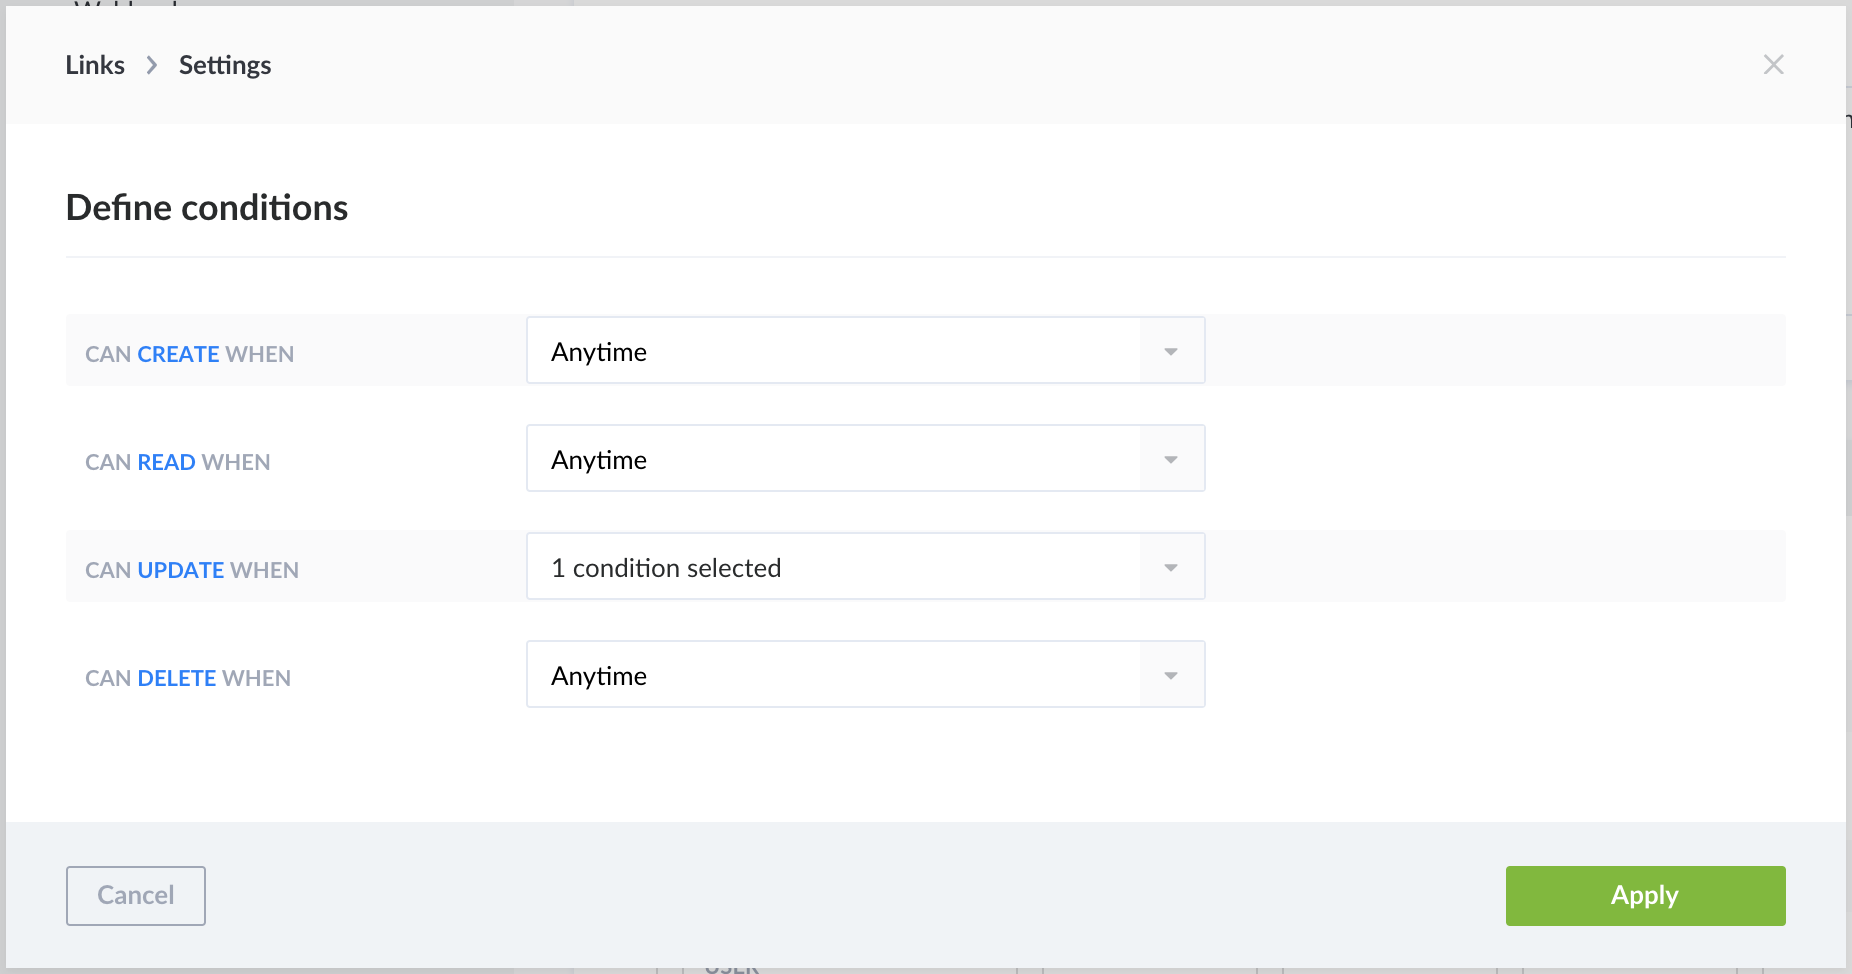1852x974 pixels.
Task: Click the chevron arrow on the DELETE dropdown
Action: (1170, 674)
